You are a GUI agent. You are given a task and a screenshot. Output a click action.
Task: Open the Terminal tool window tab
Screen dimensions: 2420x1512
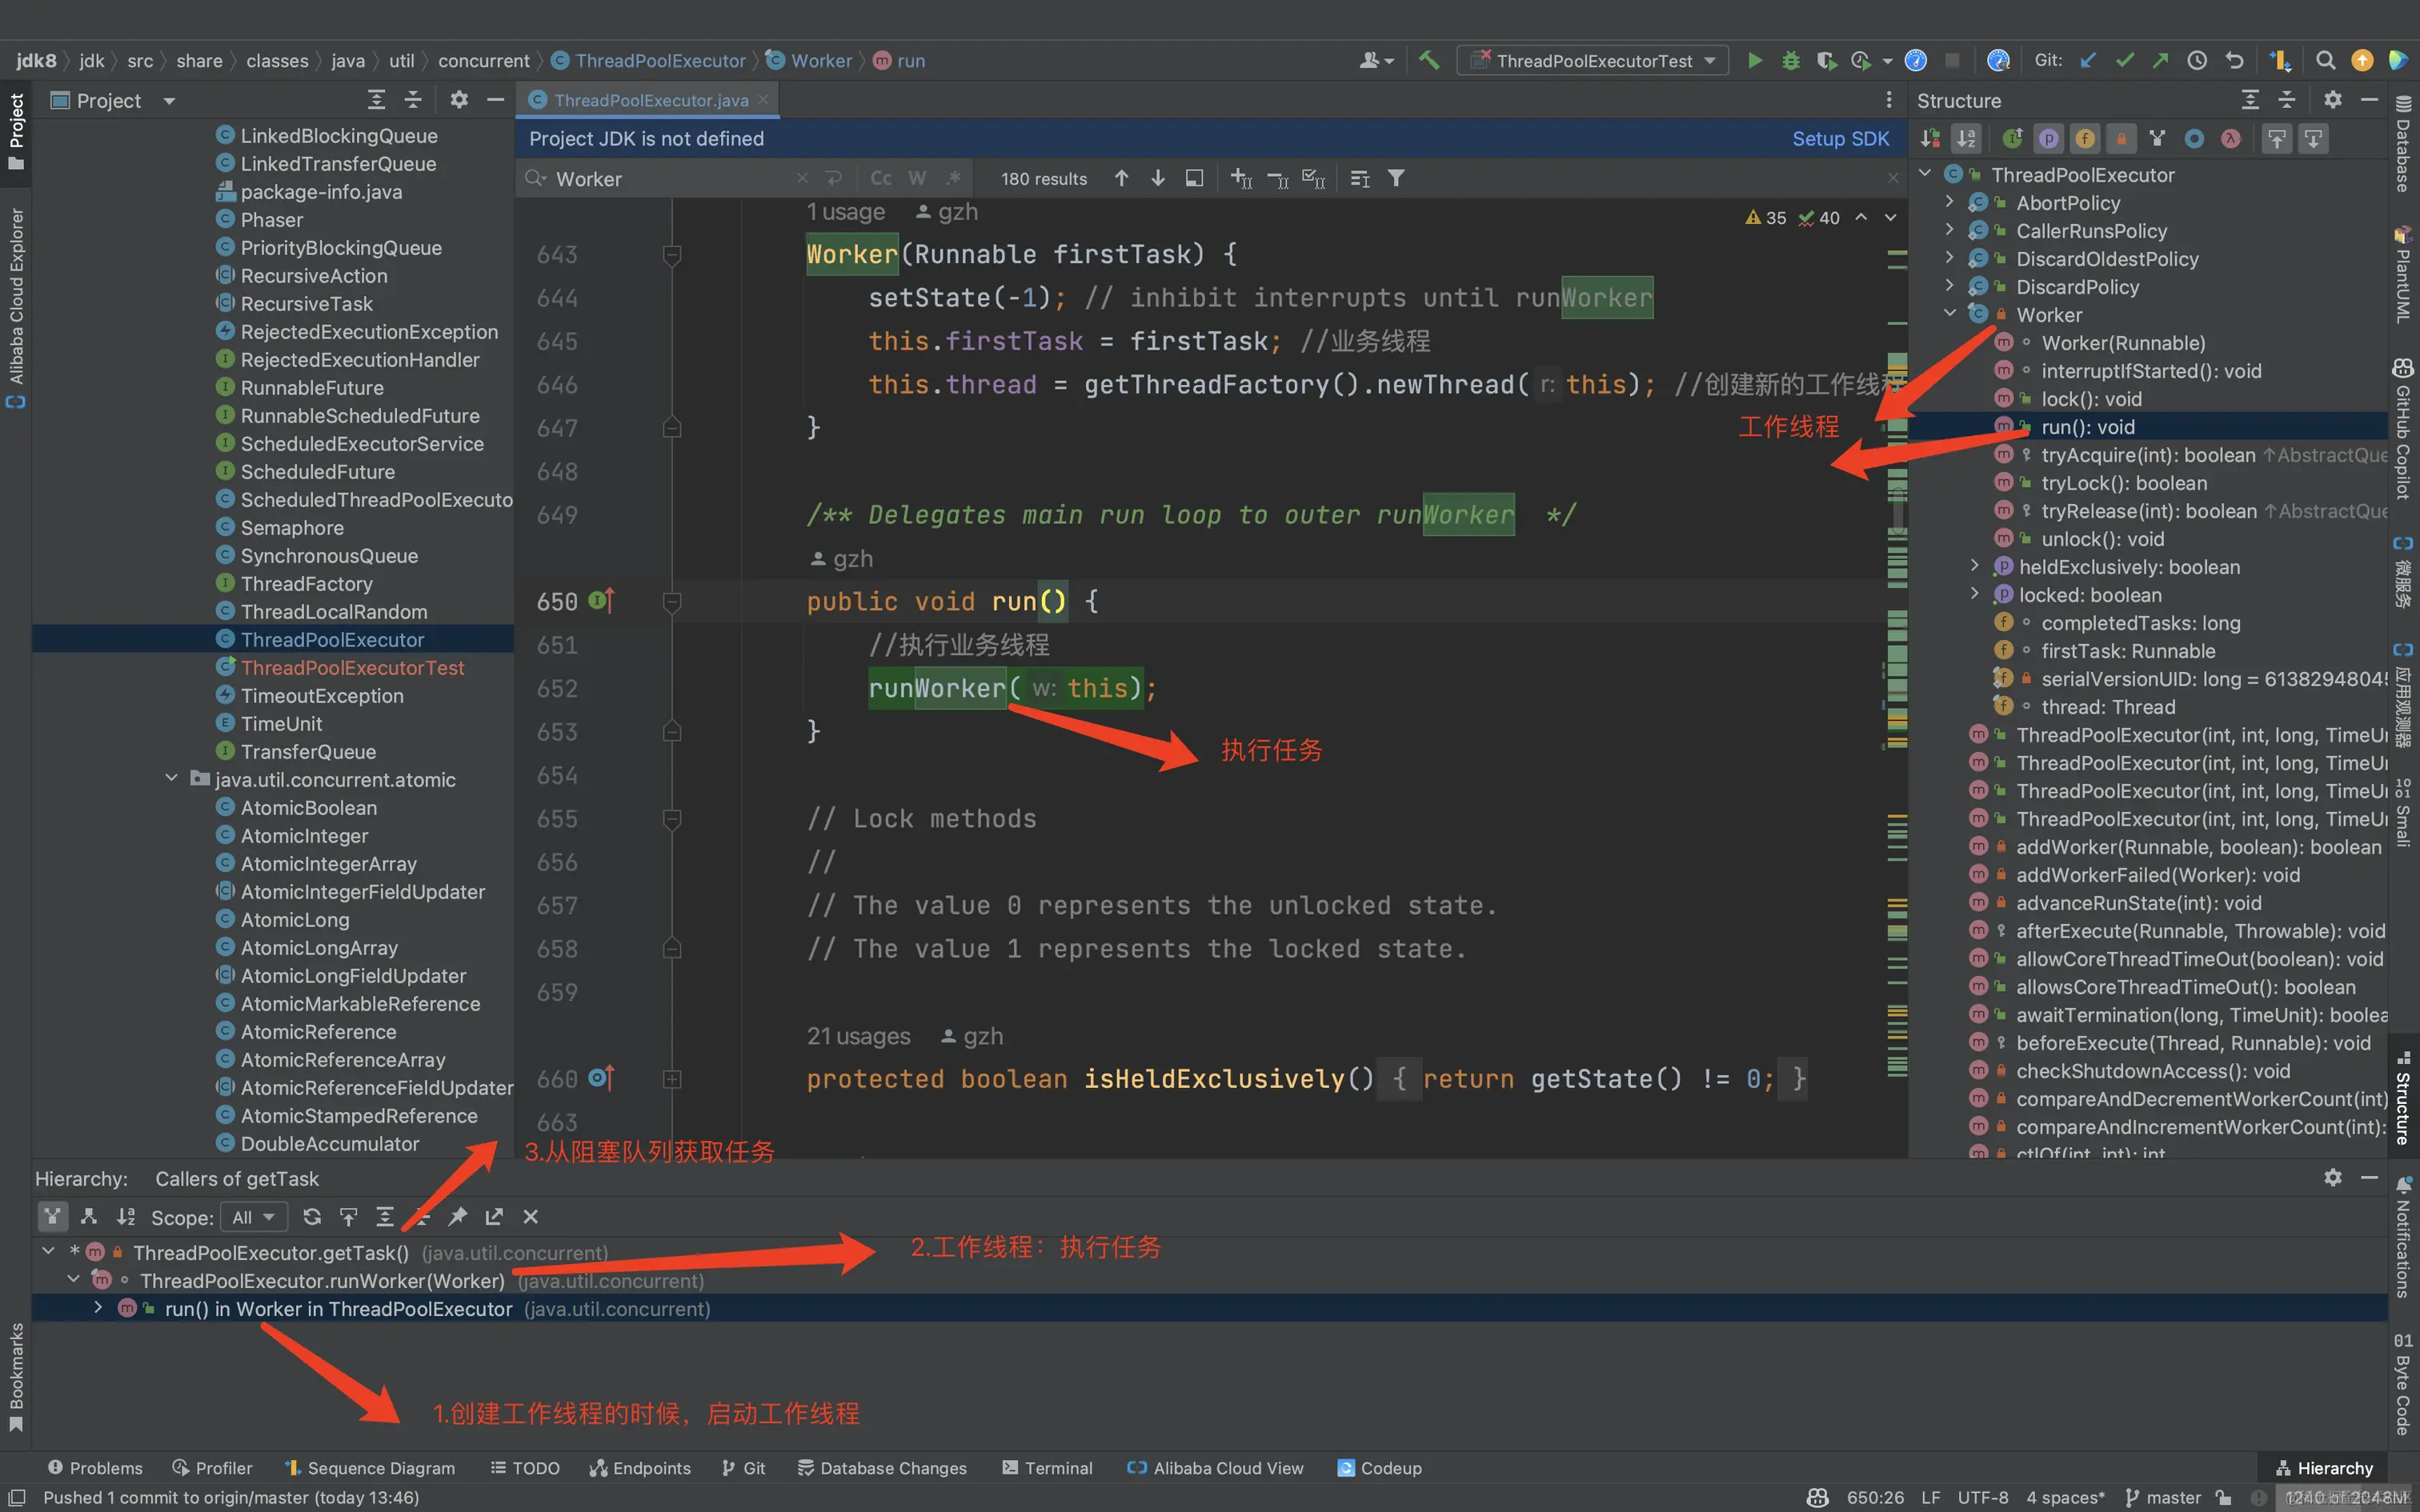(x=1047, y=1467)
